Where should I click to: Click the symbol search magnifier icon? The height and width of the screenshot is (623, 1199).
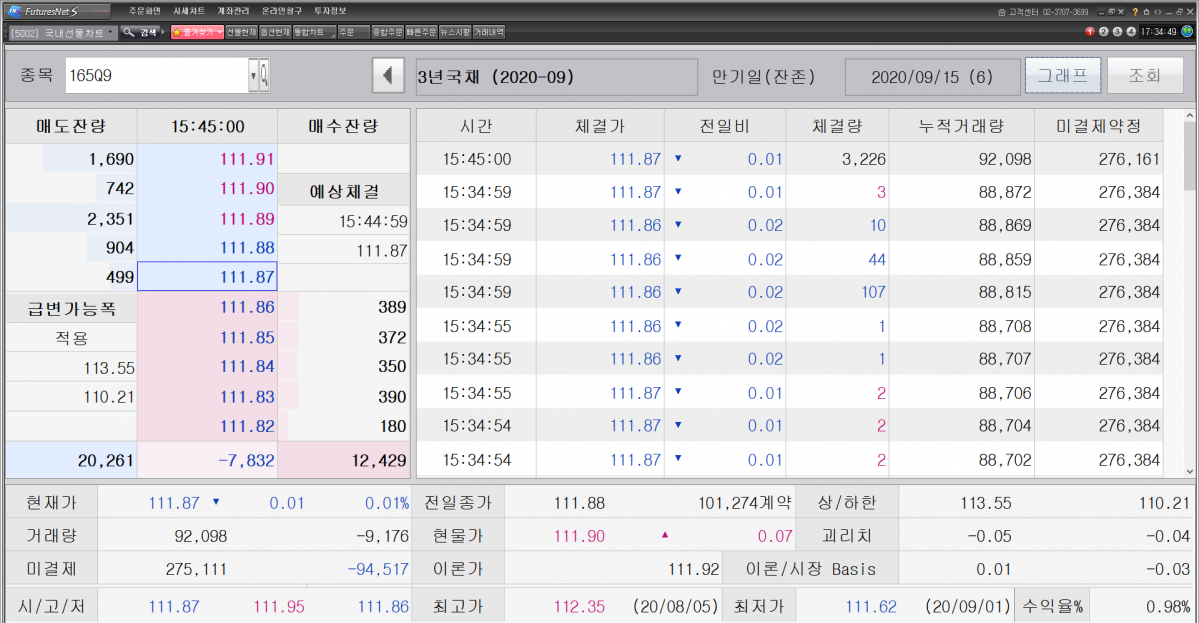(264, 75)
